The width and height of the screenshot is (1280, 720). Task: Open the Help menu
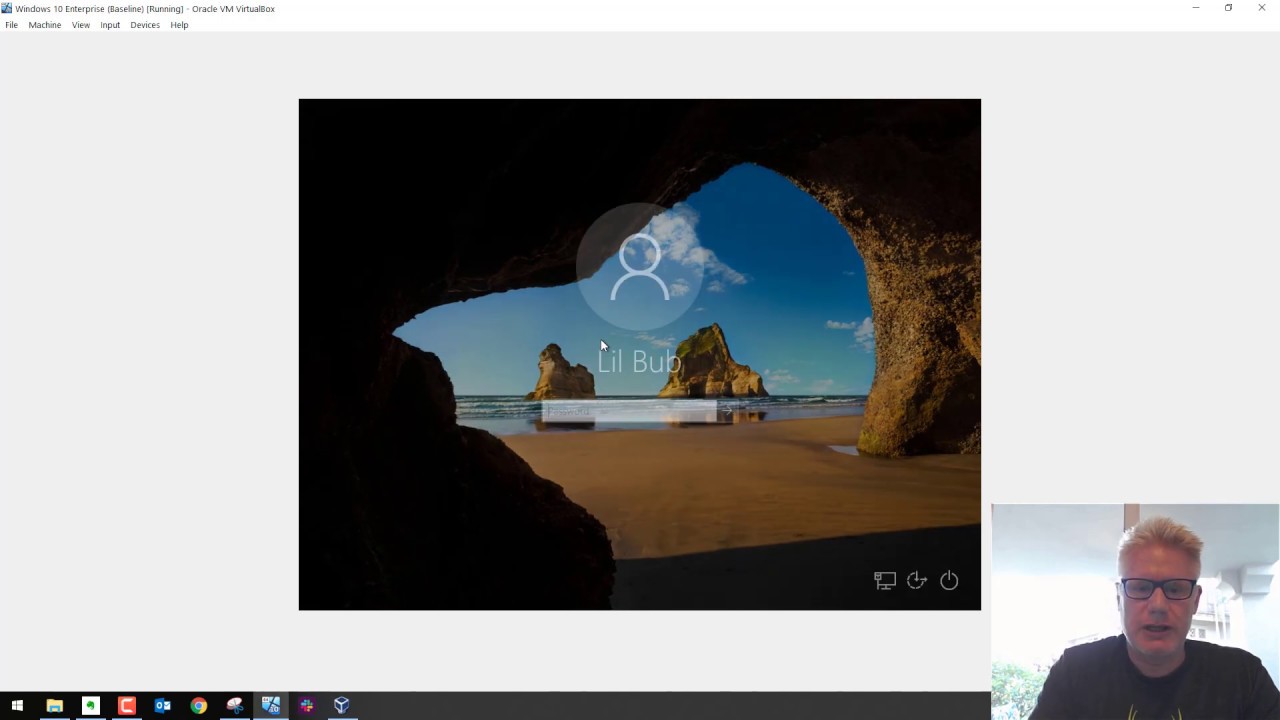[179, 25]
